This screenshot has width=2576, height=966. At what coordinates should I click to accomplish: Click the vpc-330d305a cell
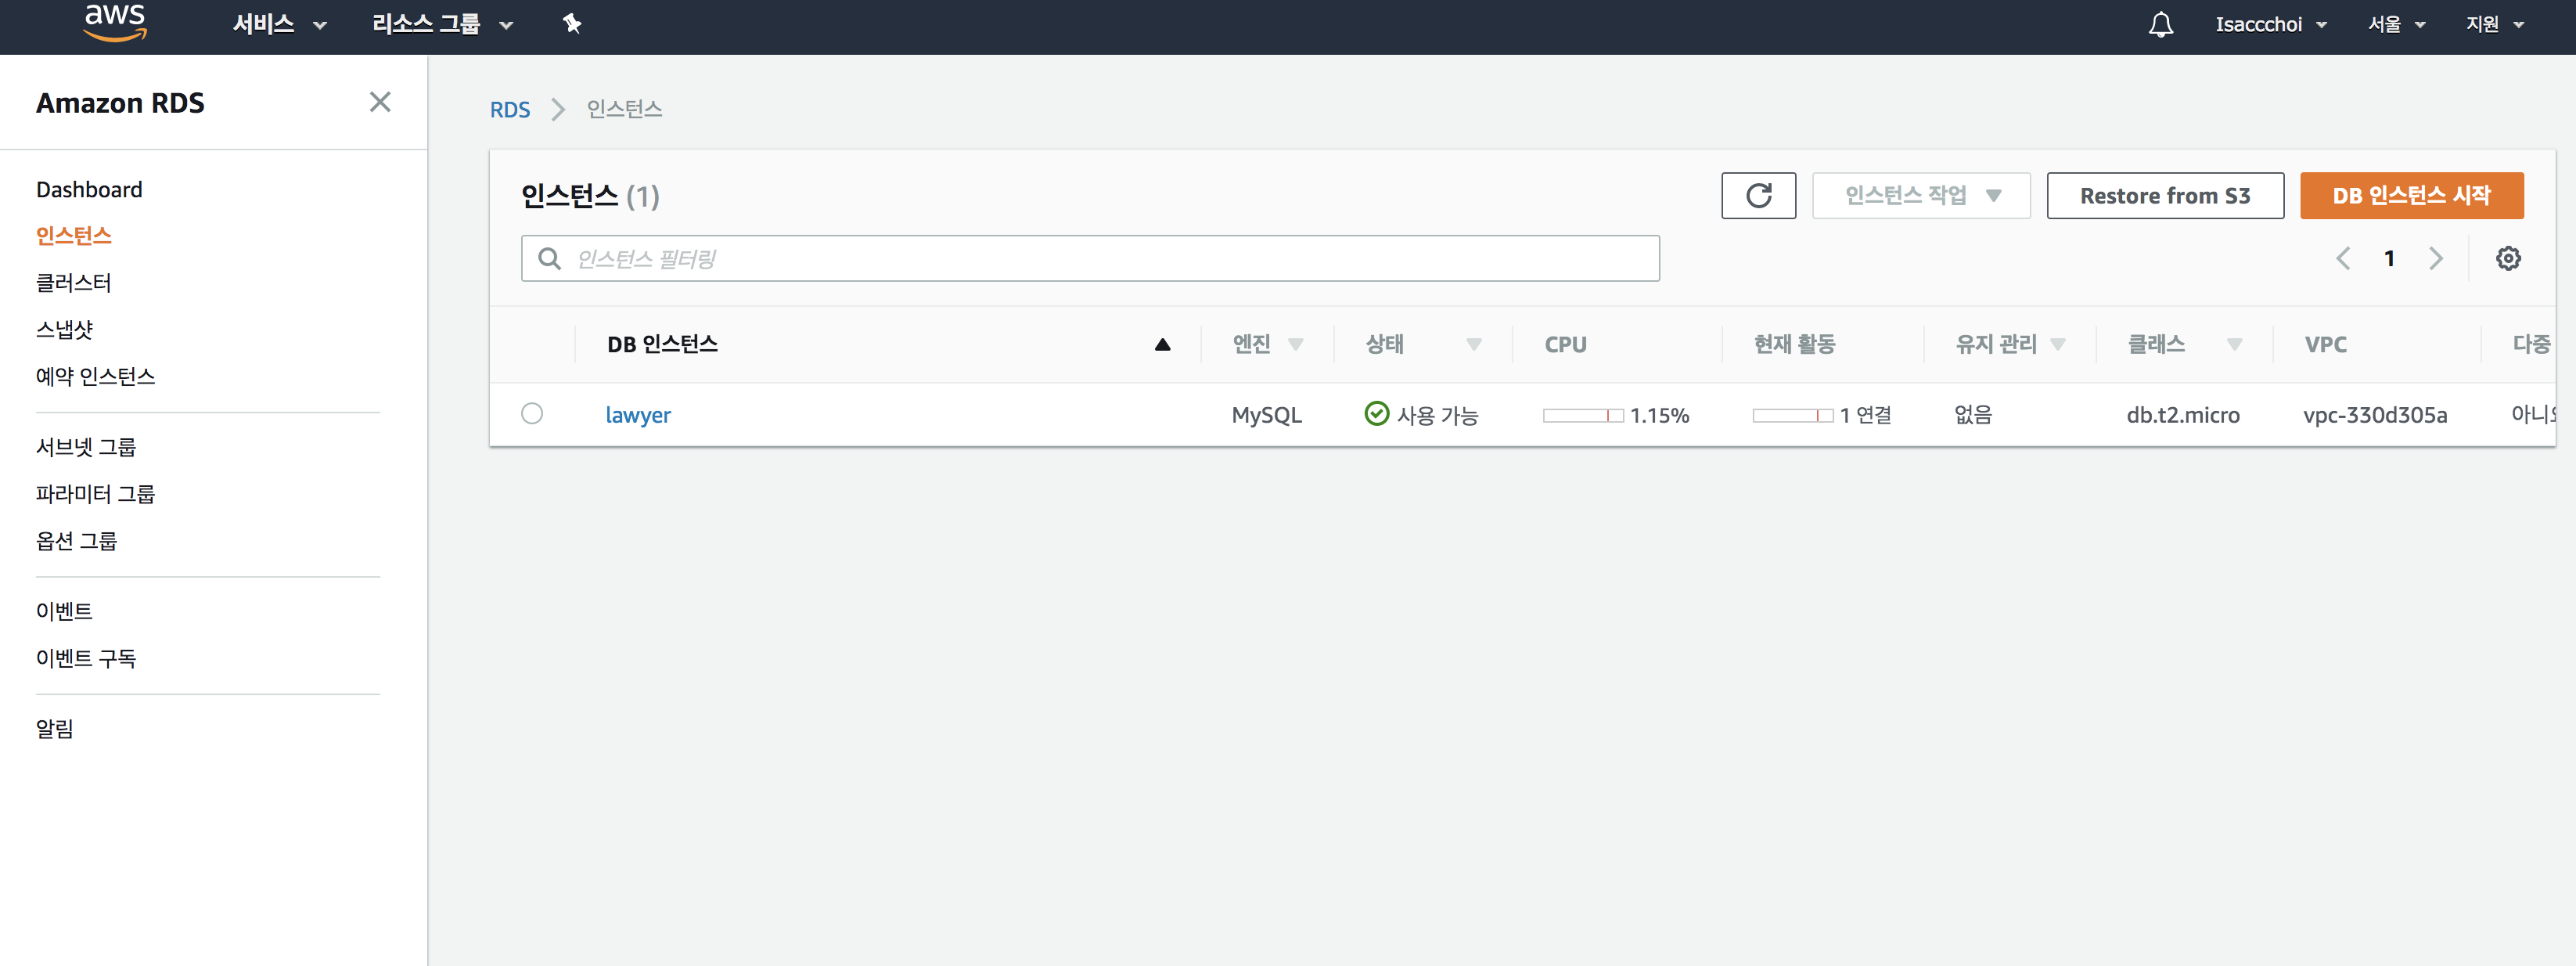tap(2375, 415)
